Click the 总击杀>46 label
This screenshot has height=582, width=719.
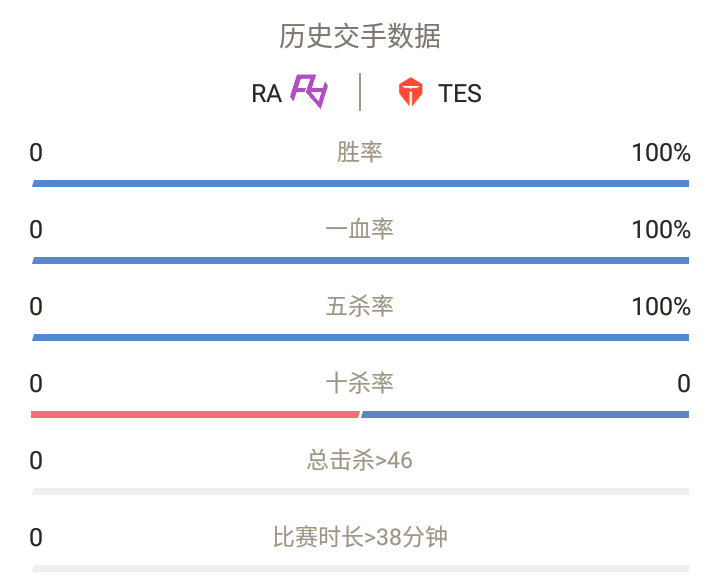tap(360, 460)
